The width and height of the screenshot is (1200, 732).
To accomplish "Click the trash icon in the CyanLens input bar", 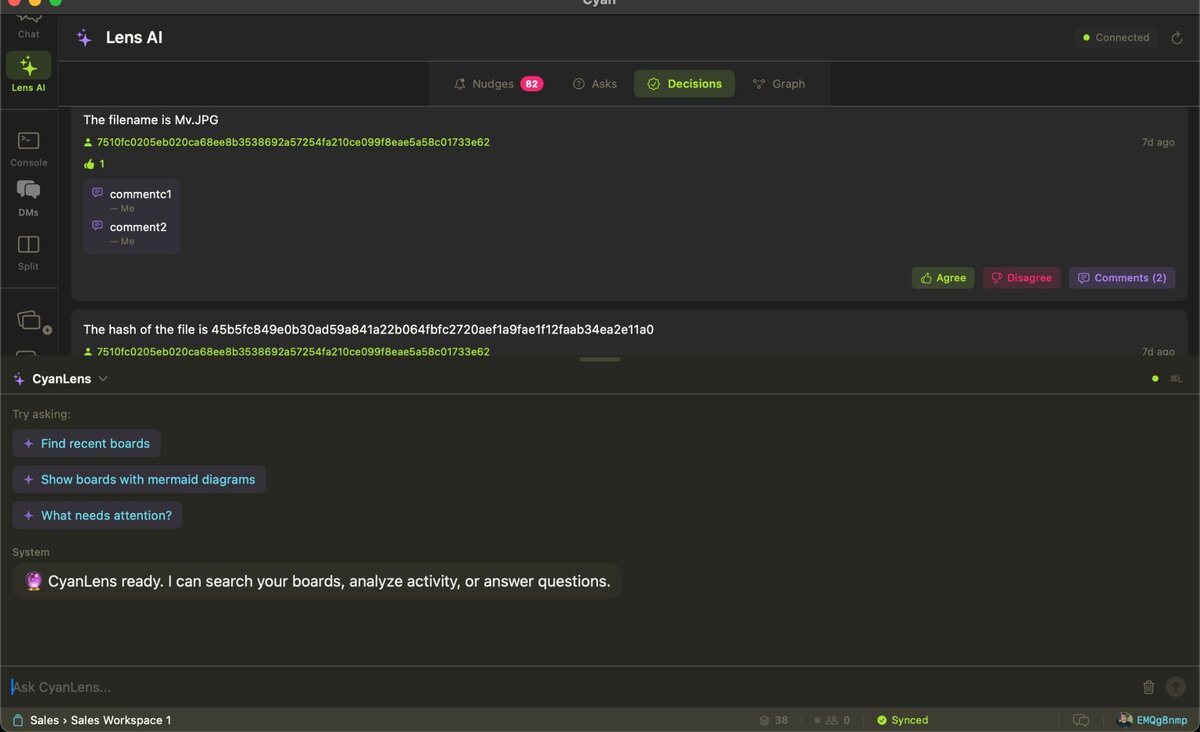I will (1148, 687).
